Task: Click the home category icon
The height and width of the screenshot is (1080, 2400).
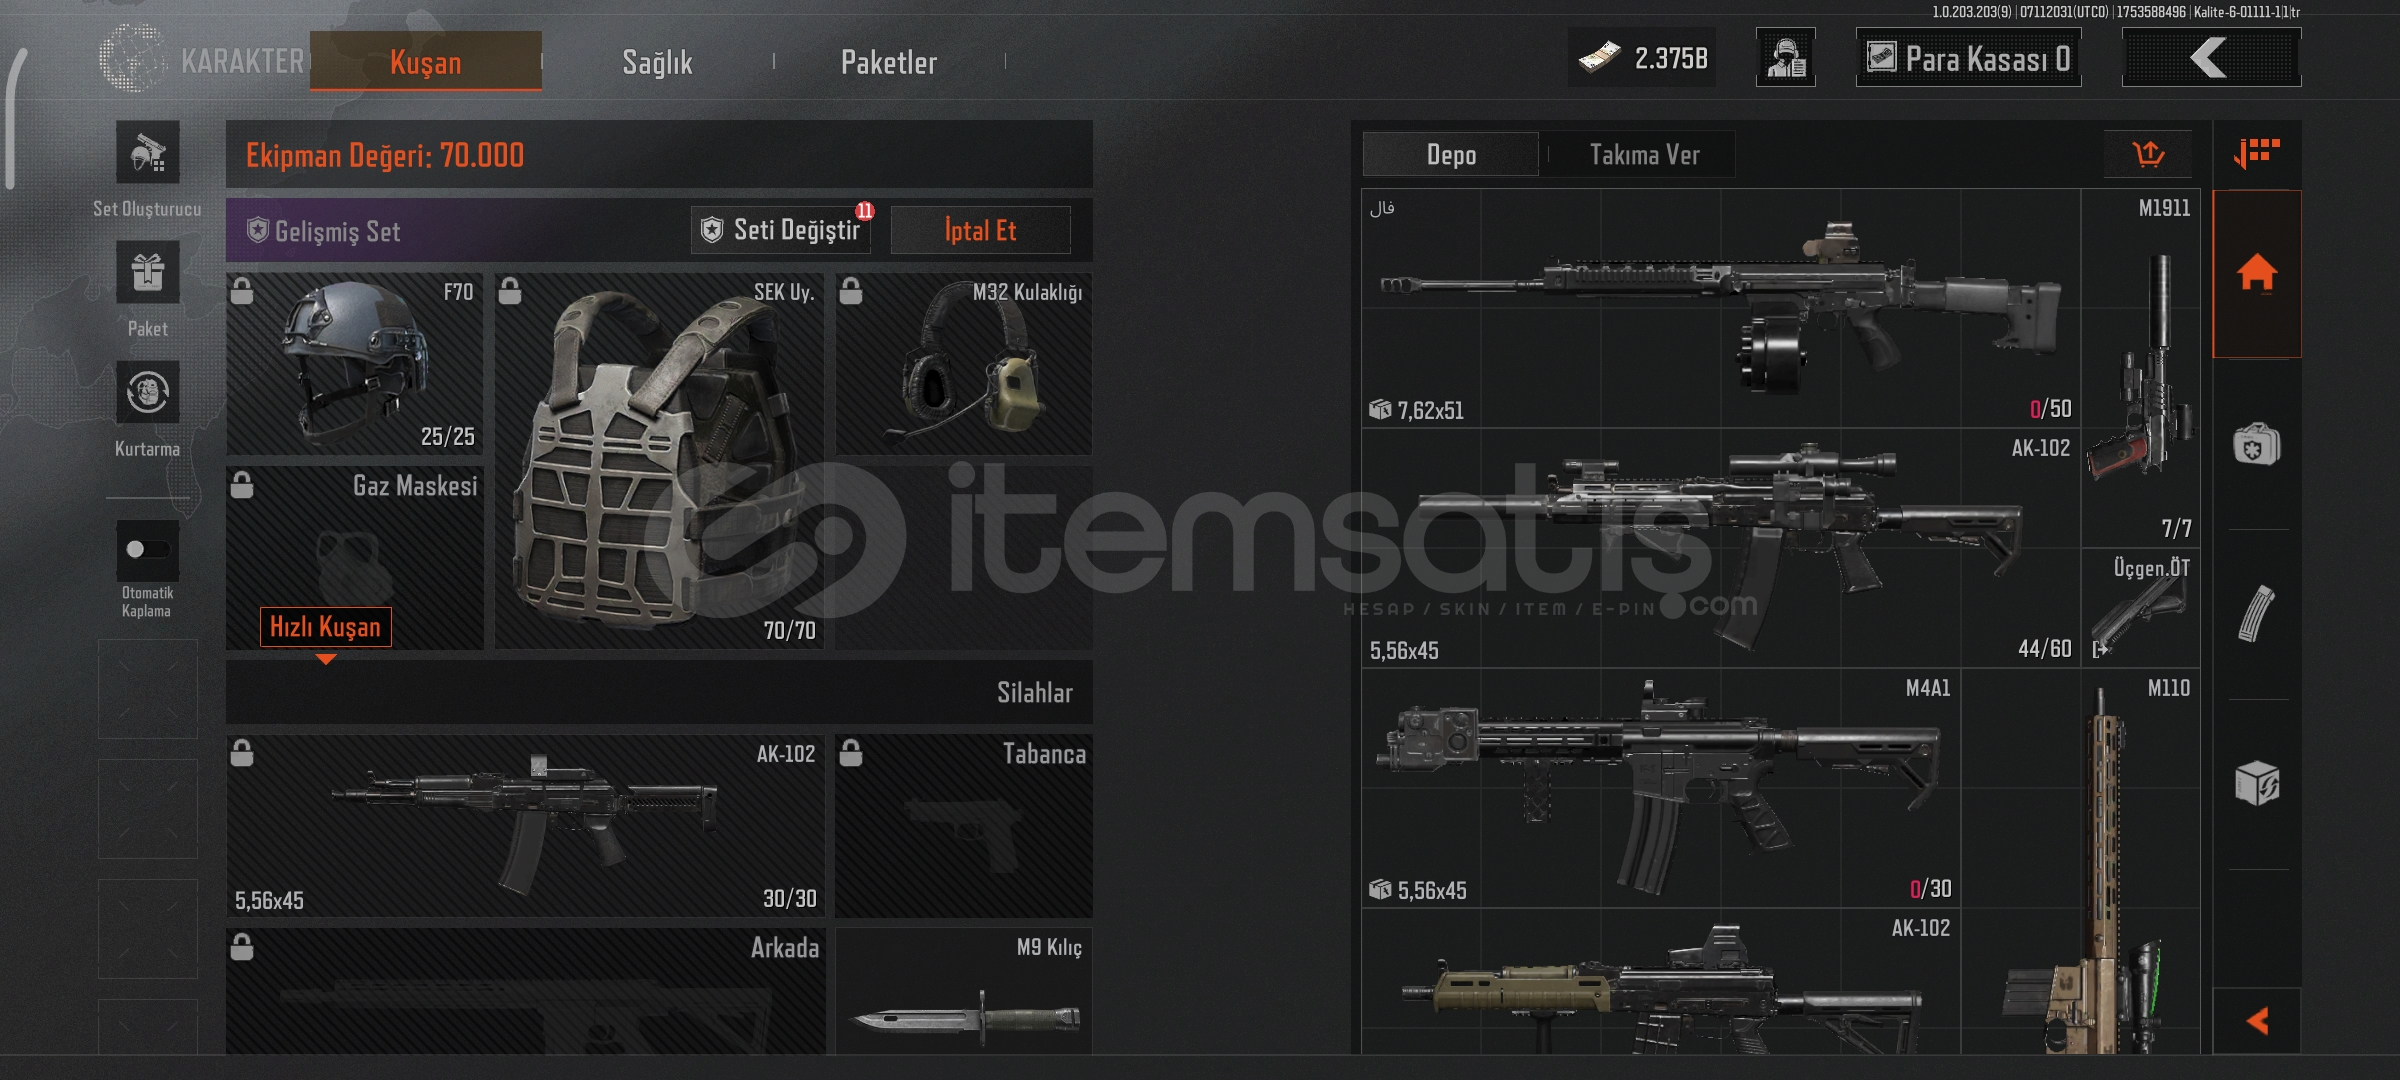Action: click(x=2257, y=274)
